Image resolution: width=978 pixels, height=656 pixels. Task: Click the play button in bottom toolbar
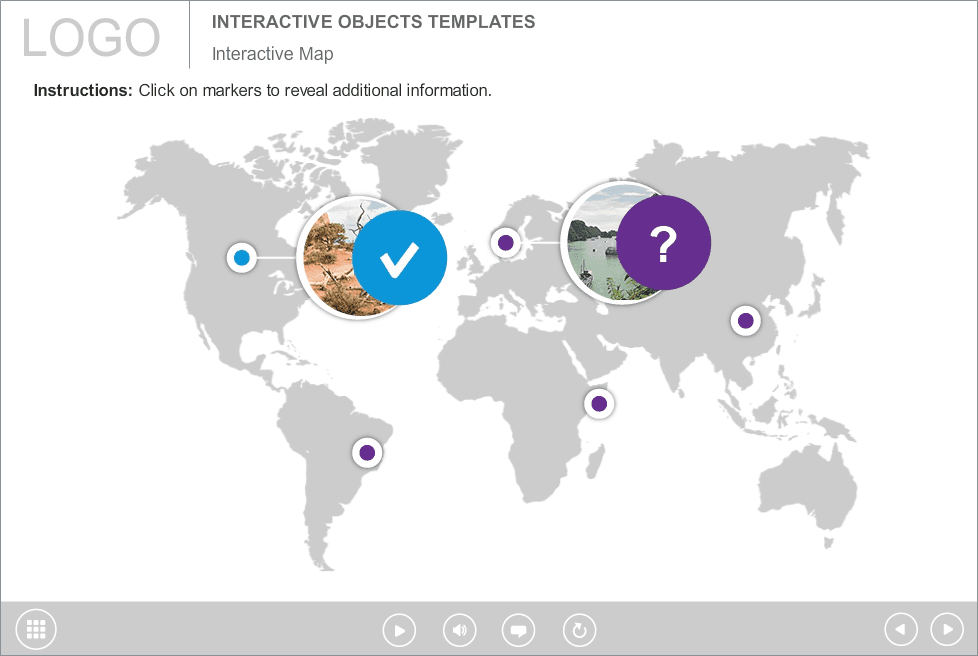pyautogui.click(x=399, y=630)
